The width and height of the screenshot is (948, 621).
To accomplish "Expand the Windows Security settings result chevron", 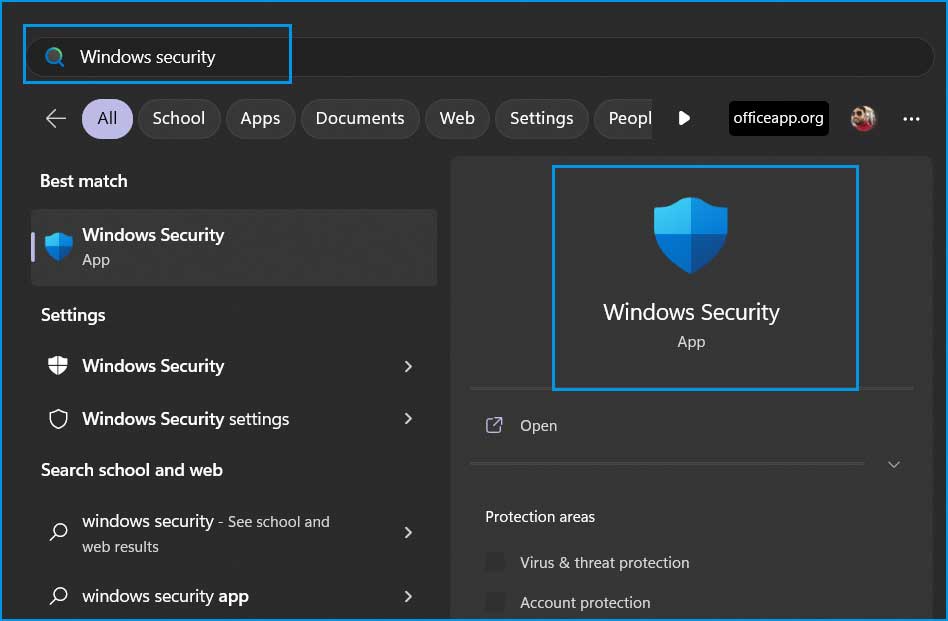I will pyautogui.click(x=408, y=418).
